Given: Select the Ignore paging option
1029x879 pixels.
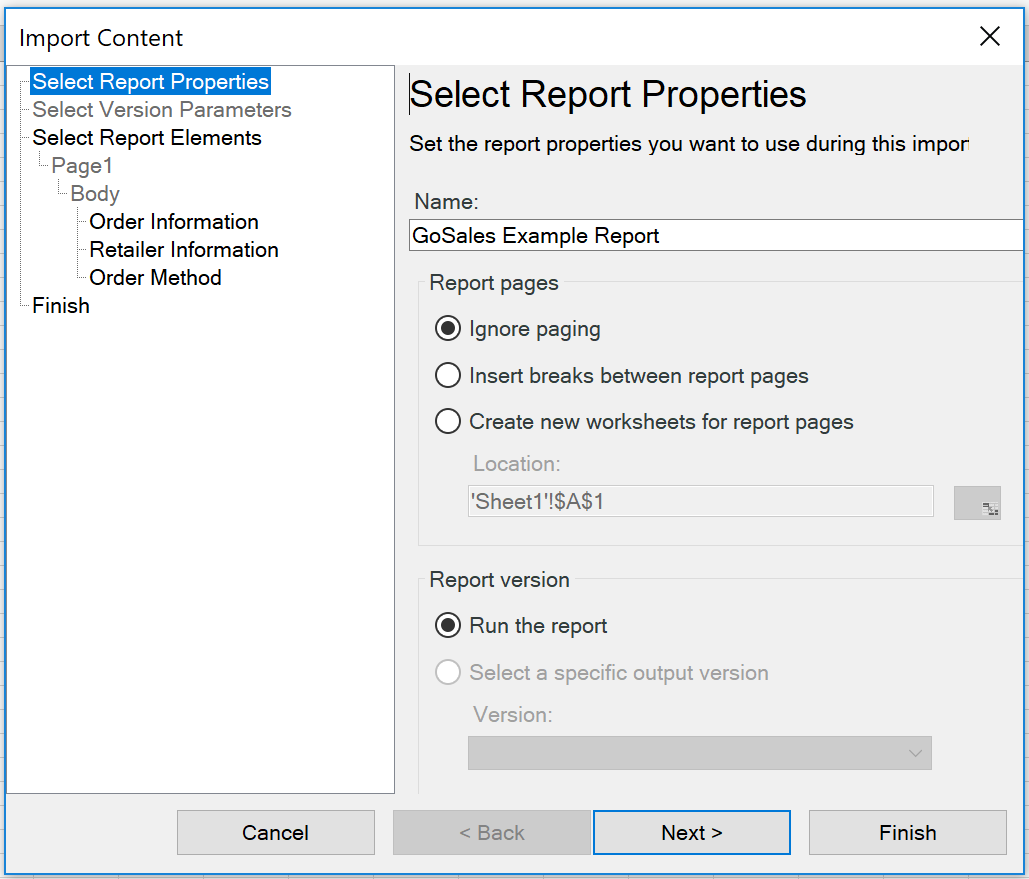Looking at the screenshot, I should coord(448,329).
